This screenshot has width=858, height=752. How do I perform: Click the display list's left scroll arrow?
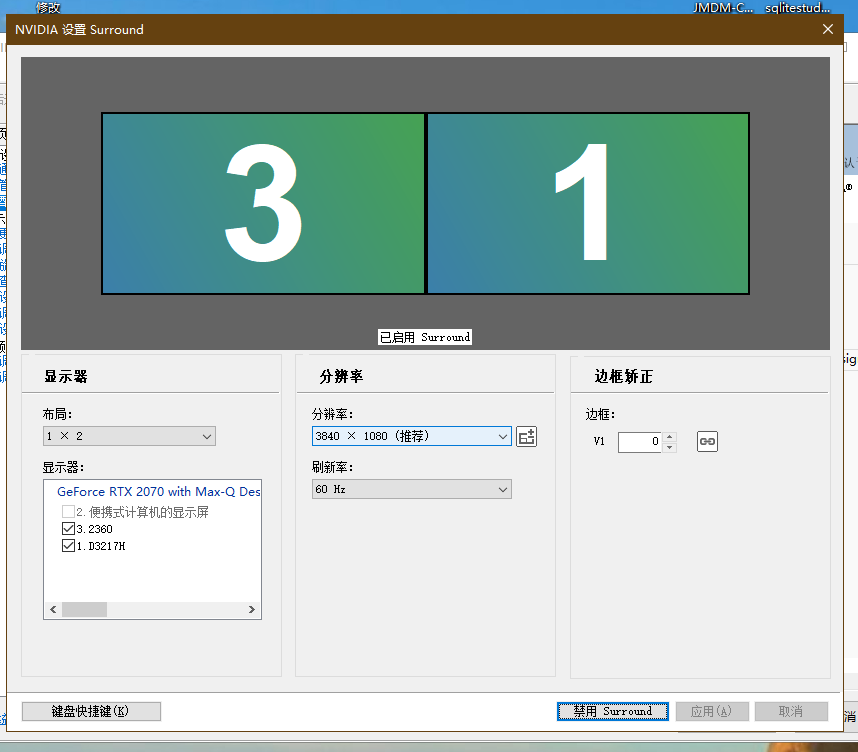tap(52, 609)
